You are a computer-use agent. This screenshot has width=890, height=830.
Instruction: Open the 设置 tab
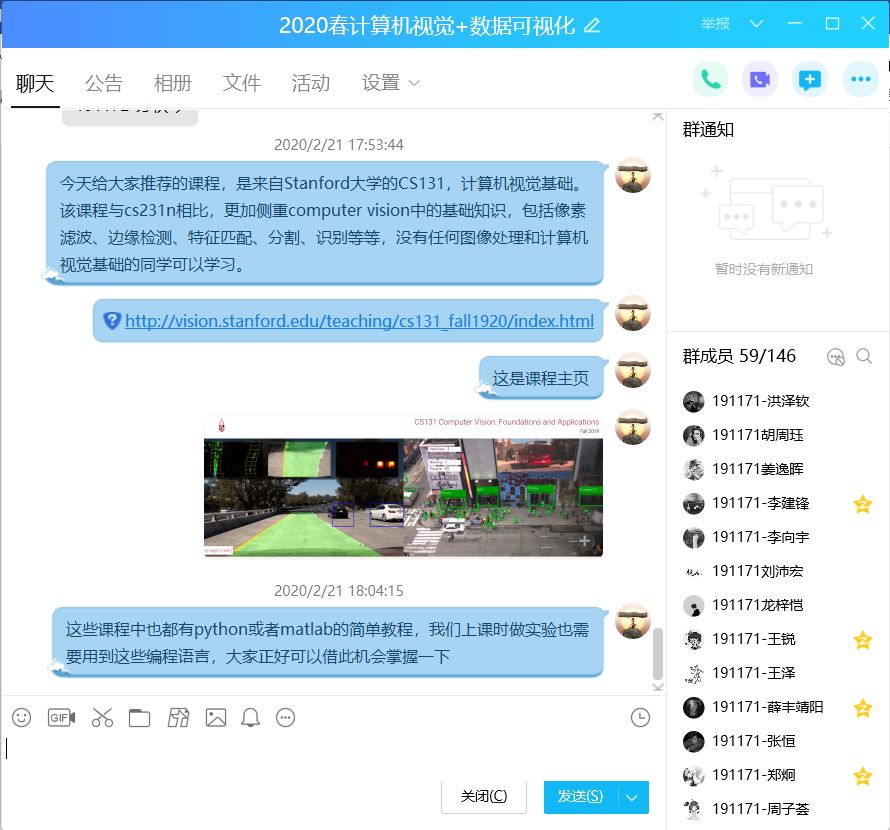[381, 83]
